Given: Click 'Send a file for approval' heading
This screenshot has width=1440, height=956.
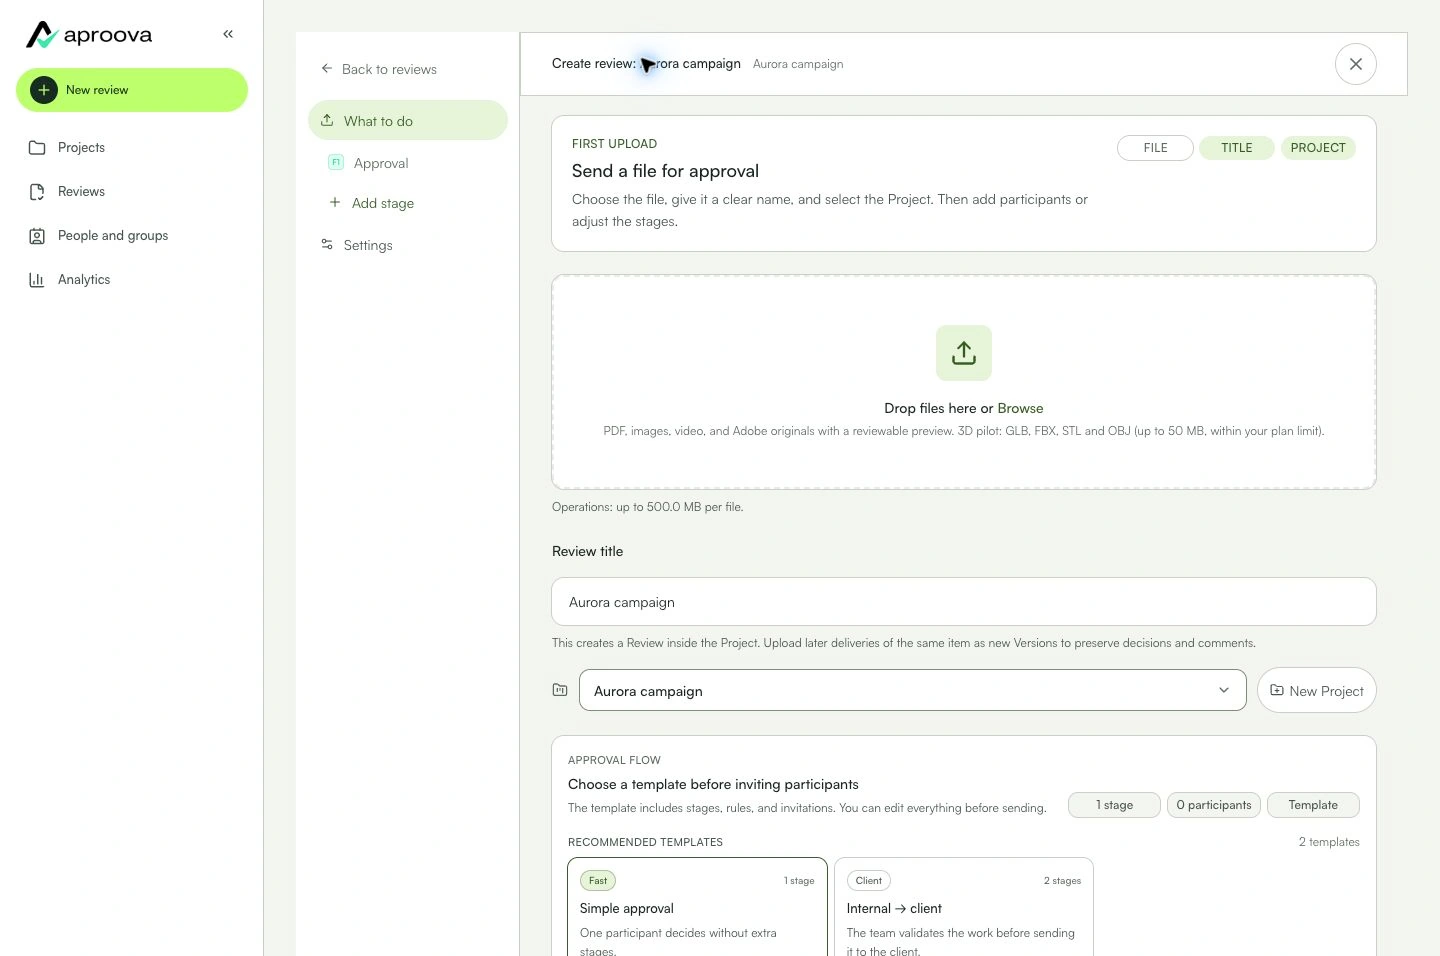Looking at the screenshot, I should (x=665, y=171).
